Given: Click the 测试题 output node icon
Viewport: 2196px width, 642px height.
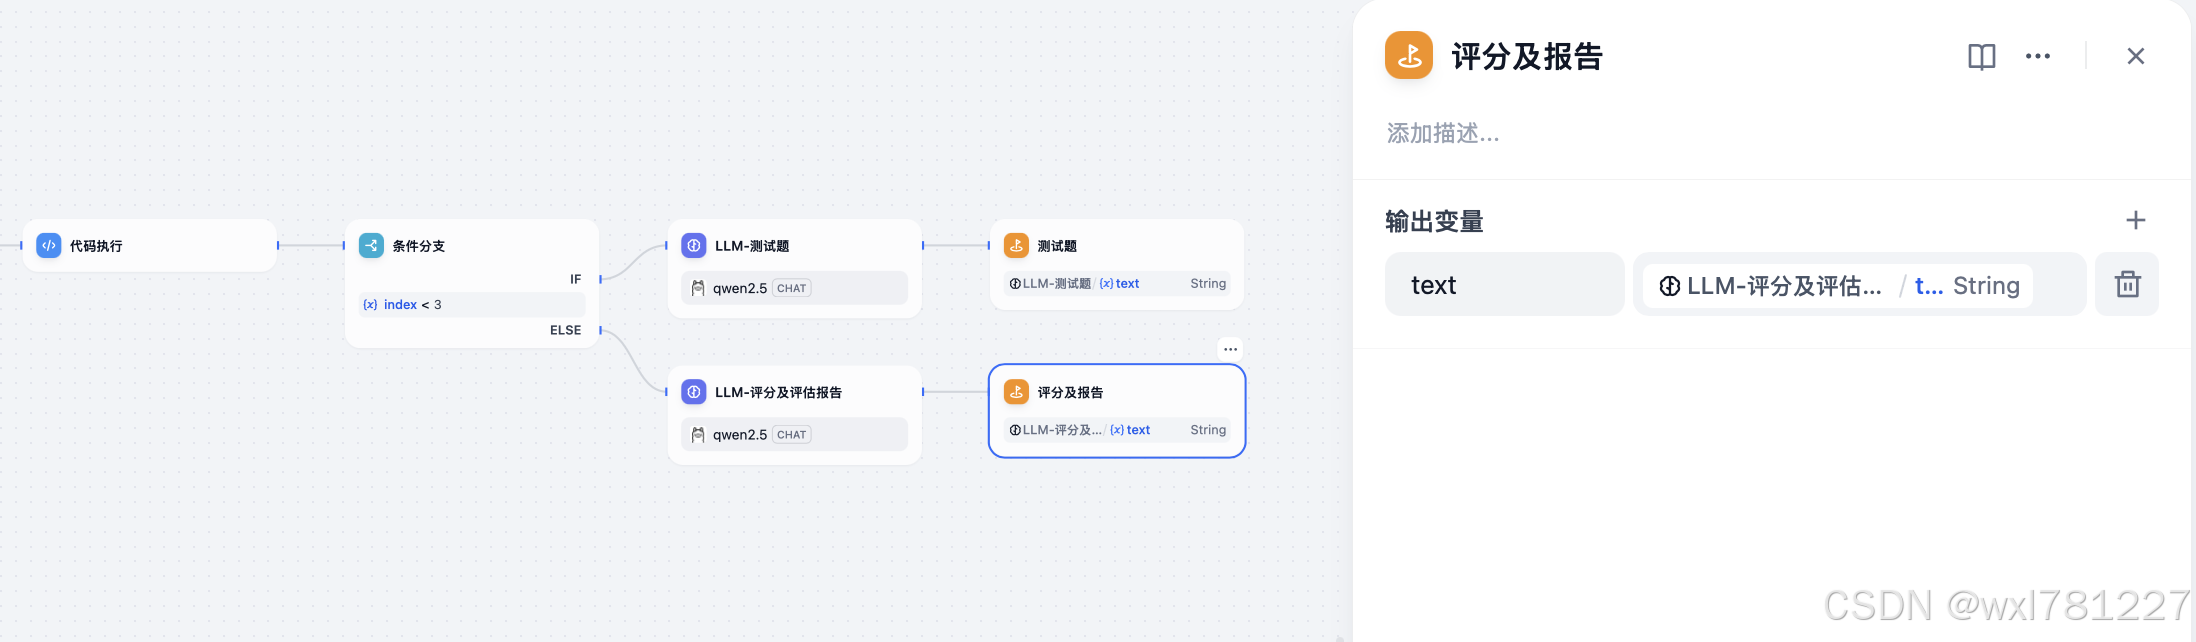Looking at the screenshot, I should point(1016,245).
